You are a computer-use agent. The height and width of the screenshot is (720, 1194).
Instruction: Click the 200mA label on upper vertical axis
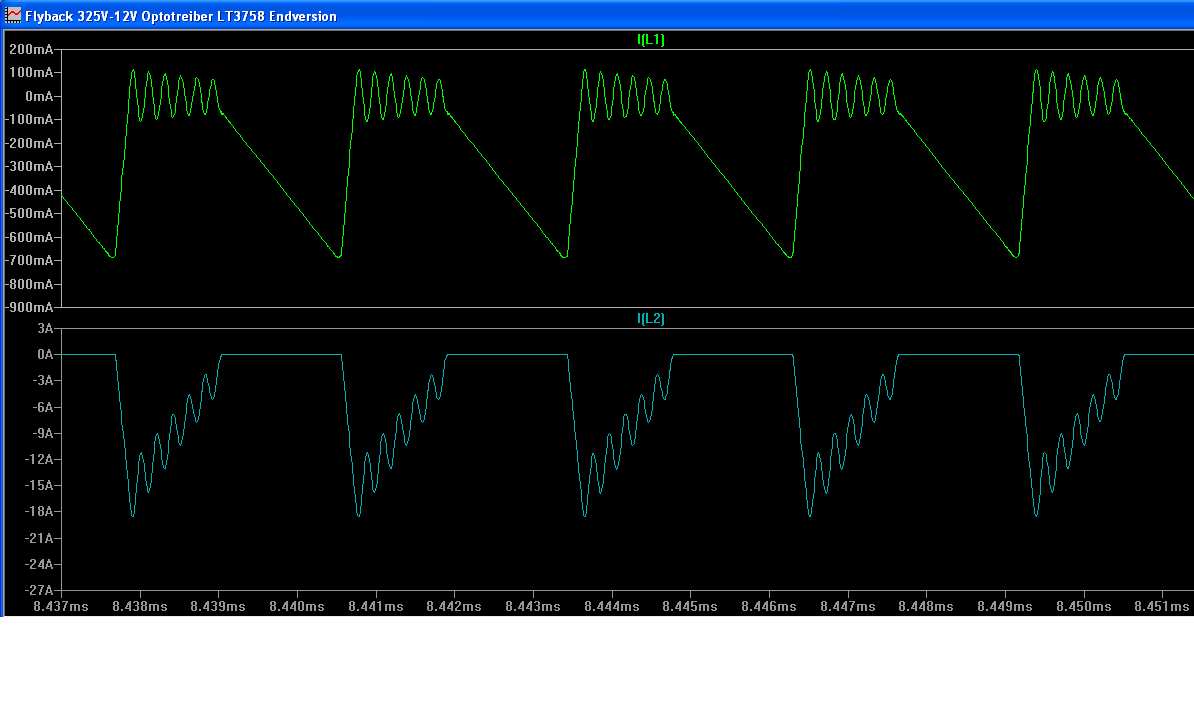click(31, 49)
